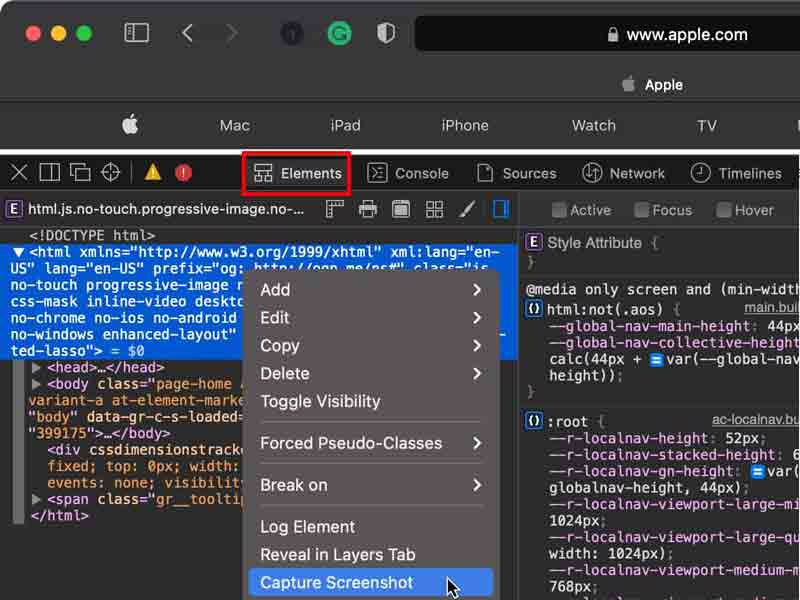Expand the span gr__tooltip node
This screenshot has width=800, height=600.
(36, 499)
